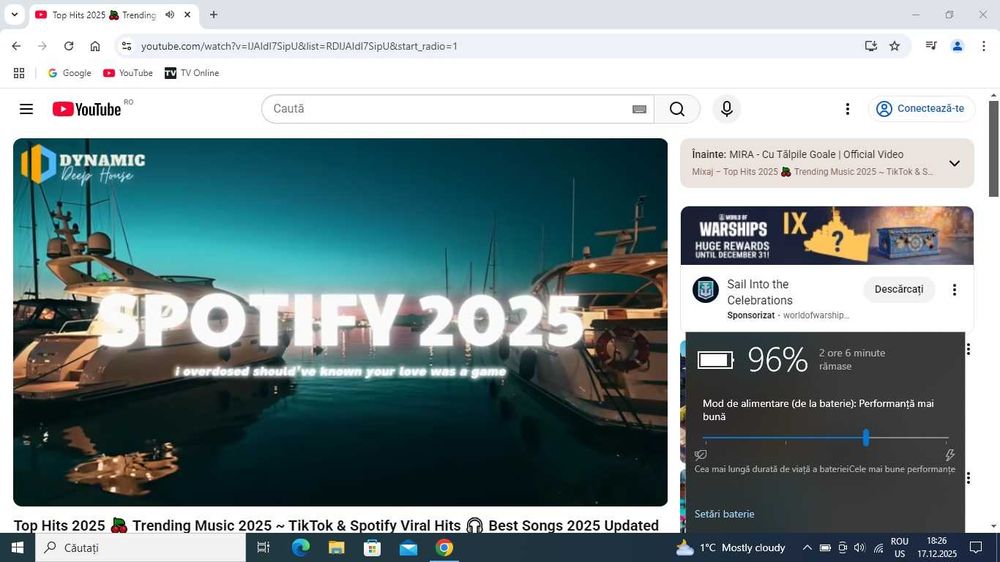The height and width of the screenshot is (562, 1000).
Task: Open weather widget showing Mostly cloudy
Action: tap(731, 548)
